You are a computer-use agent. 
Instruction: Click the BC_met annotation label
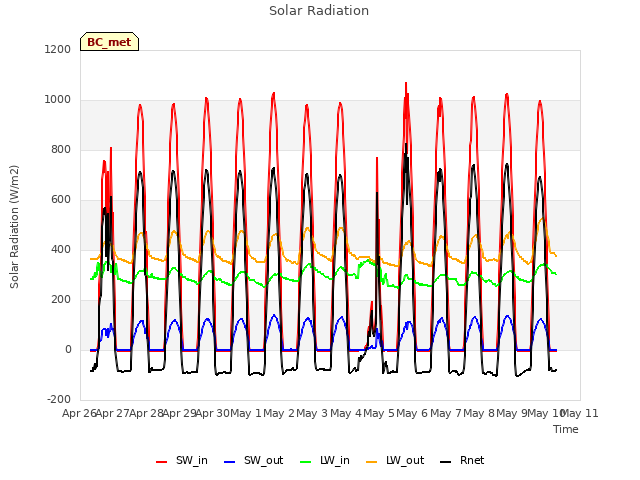pyautogui.click(x=109, y=42)
